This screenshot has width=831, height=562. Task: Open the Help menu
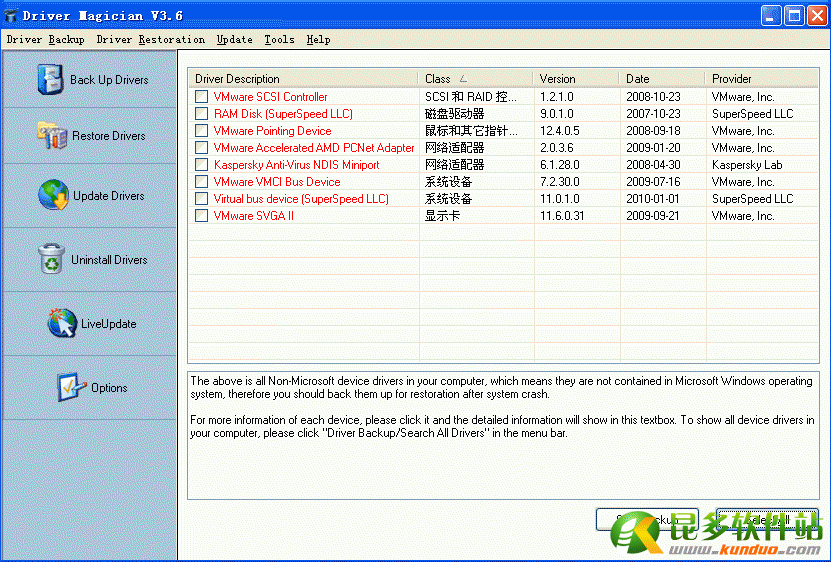click(x=318, y=39)
